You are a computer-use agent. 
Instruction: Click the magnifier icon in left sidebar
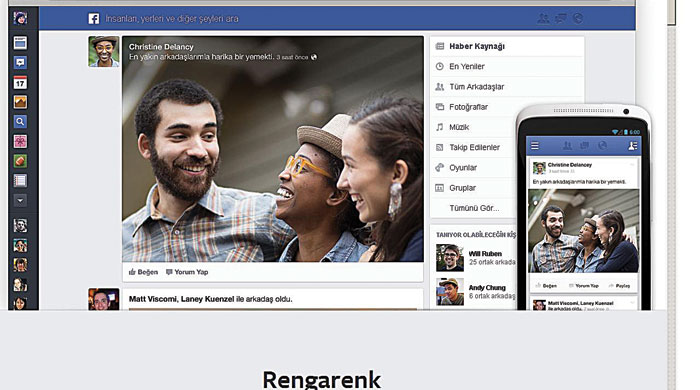pyautogui.click(x=20, y=122)
